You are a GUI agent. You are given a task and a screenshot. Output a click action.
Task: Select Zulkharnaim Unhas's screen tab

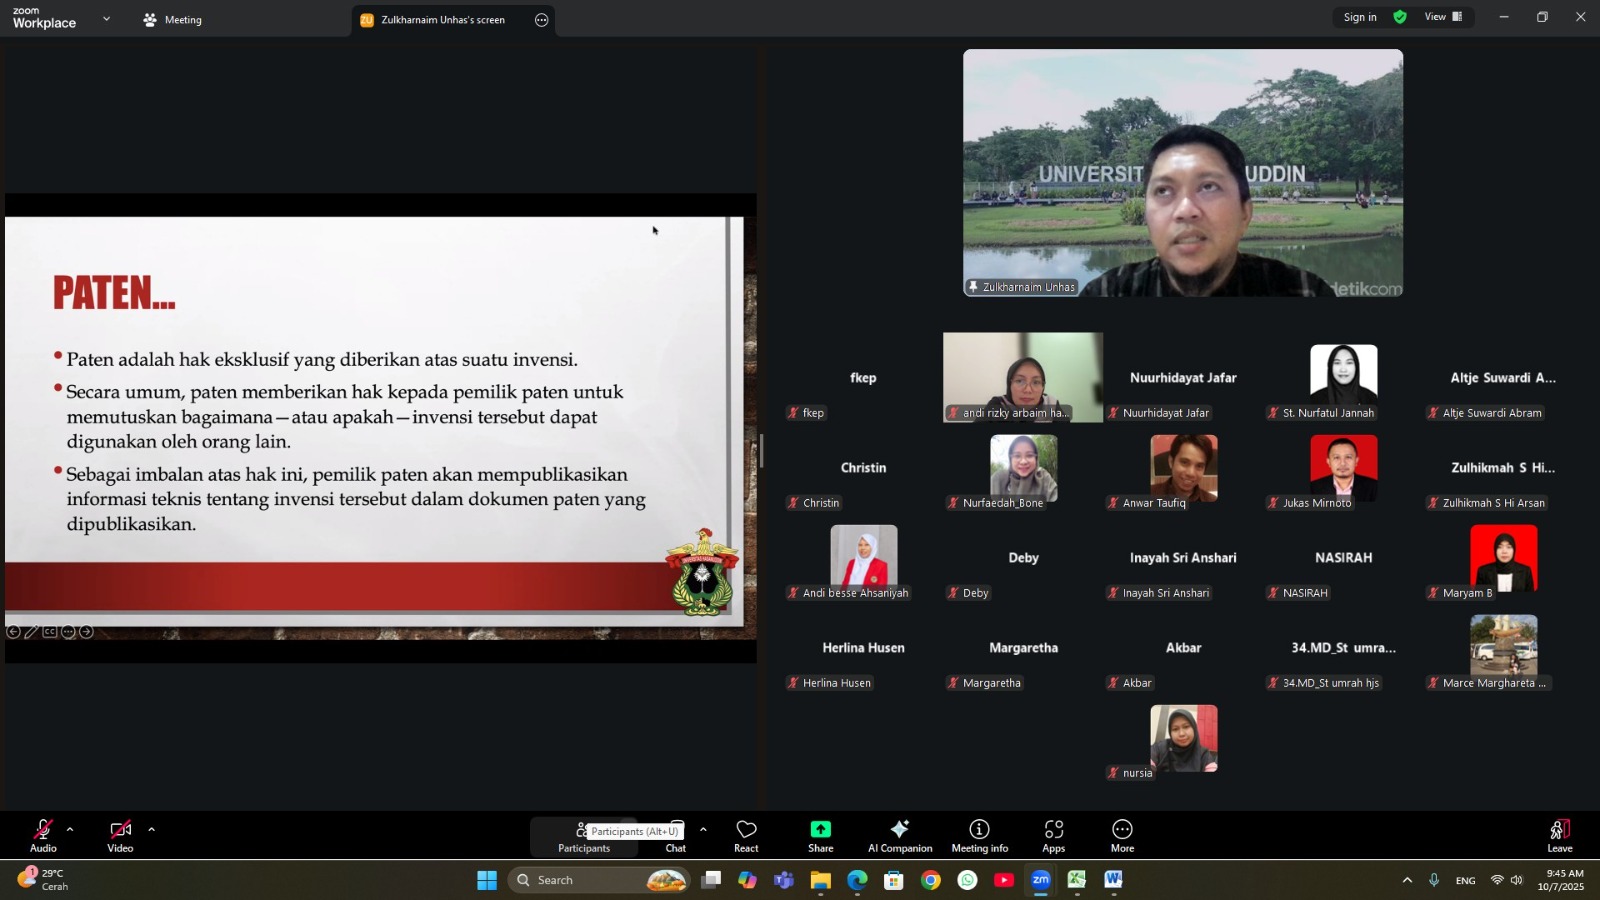click(442, 20)
